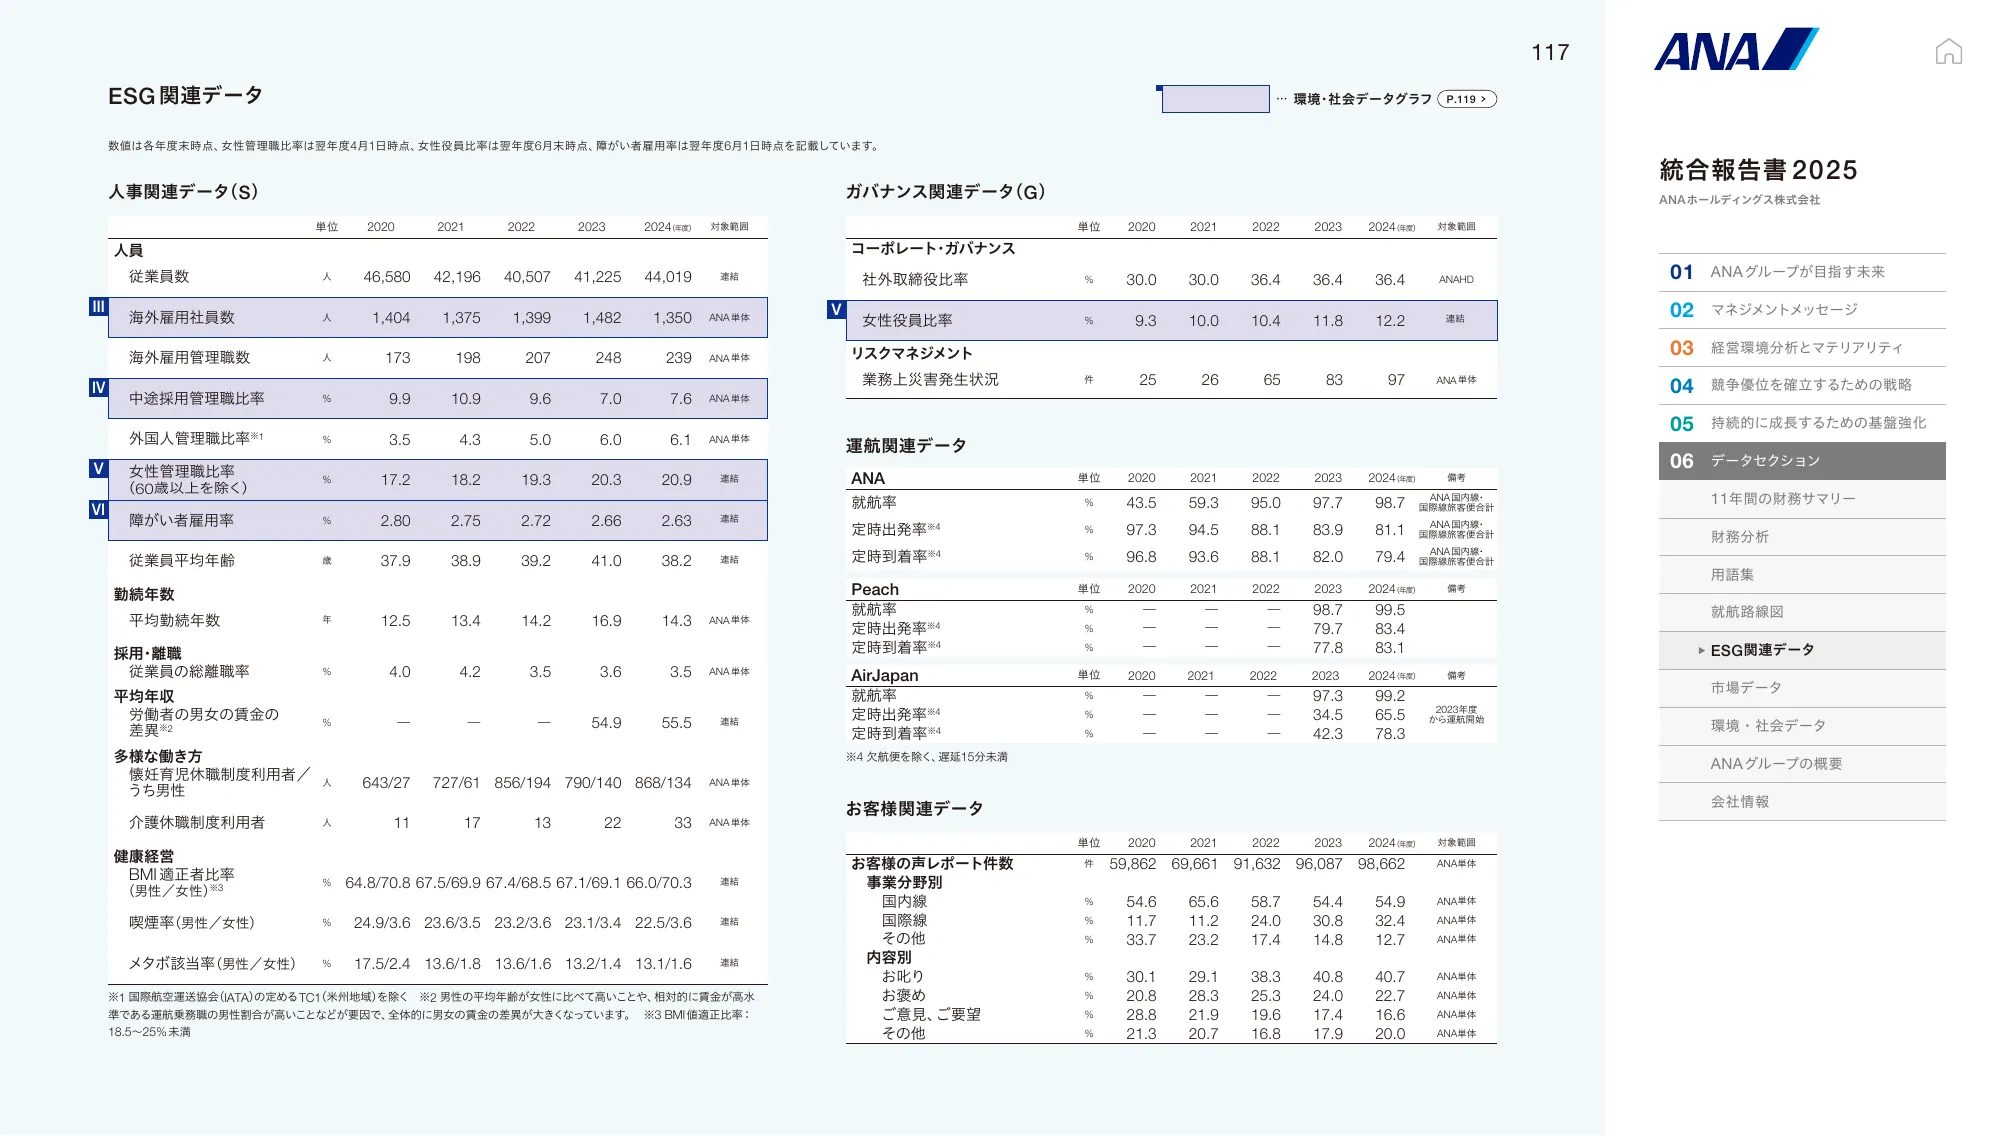Viewport: 2000px width, 1136px height.
Task: Click the purple legend swatch near 環境・社会データグラフ
Action: point(1215,101)
